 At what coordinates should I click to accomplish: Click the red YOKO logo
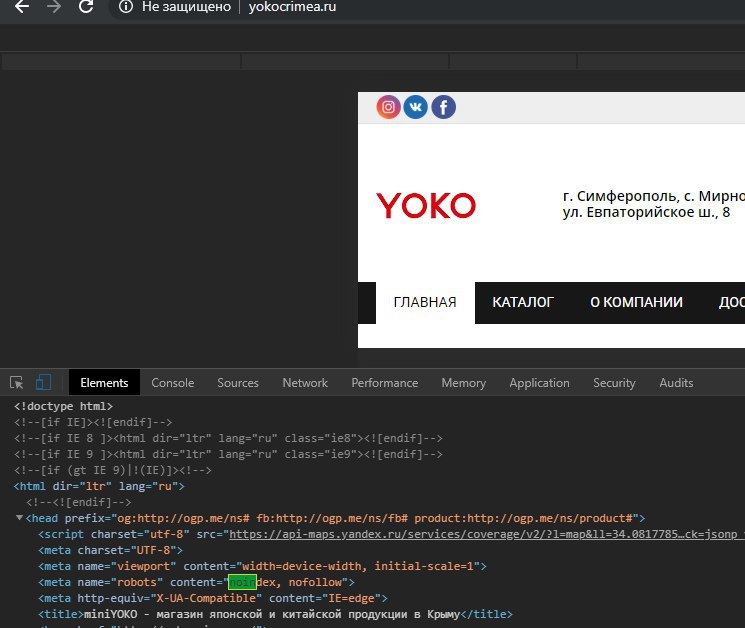426,206
